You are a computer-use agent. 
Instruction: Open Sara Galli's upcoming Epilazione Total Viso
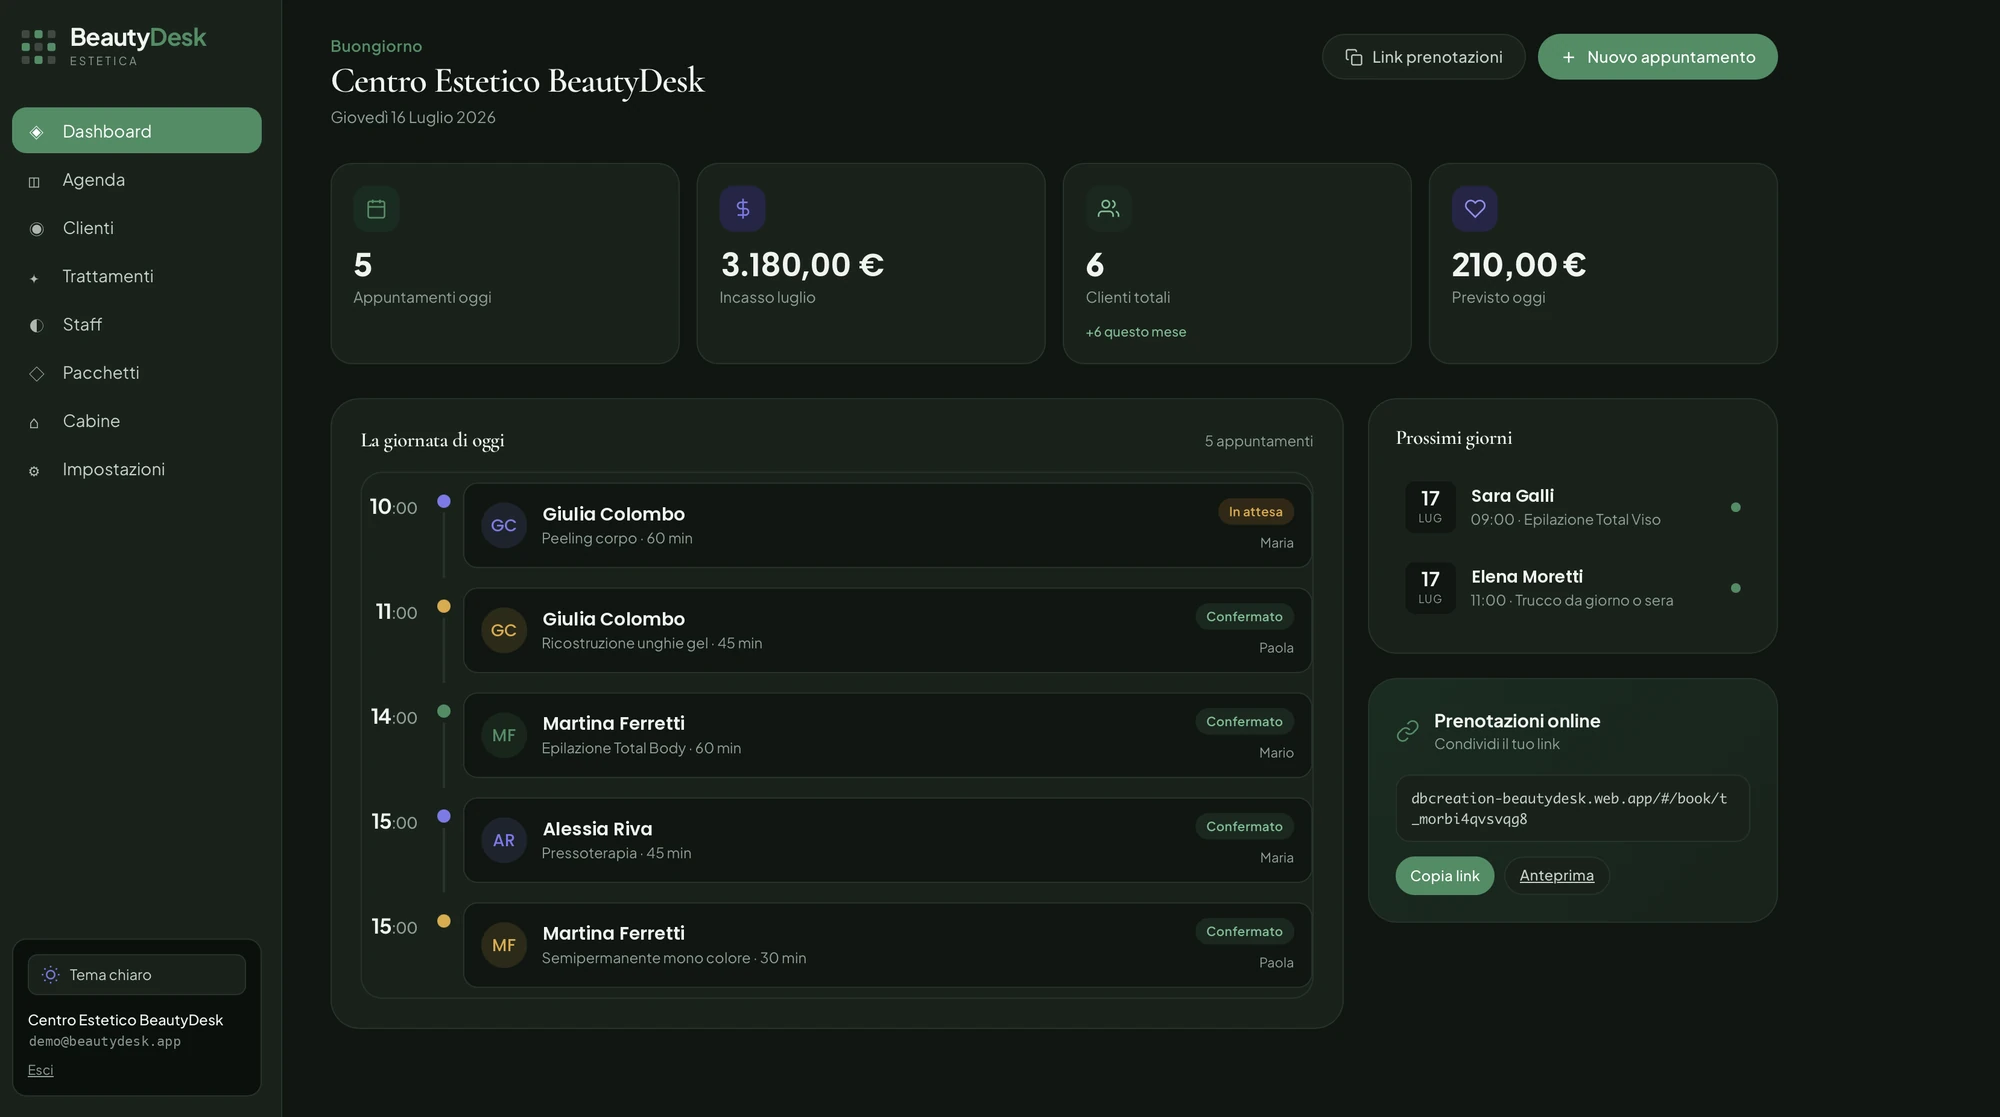1572,507
